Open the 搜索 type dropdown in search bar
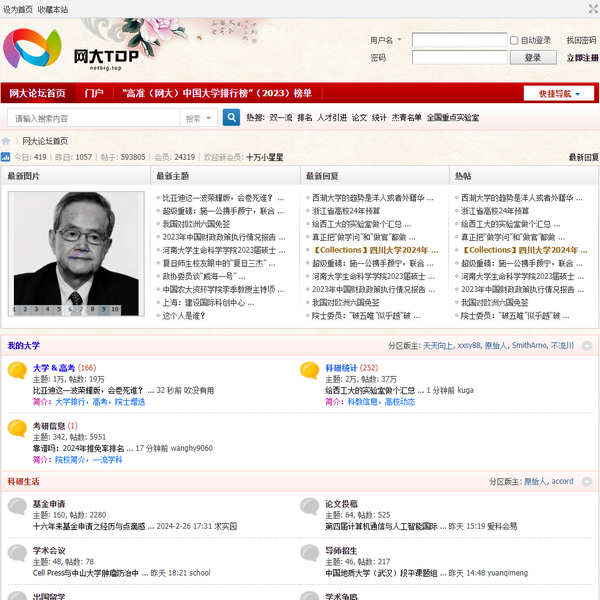Image resolution: width=600 pixels, height=600 pixels. [x=196, y=118]
